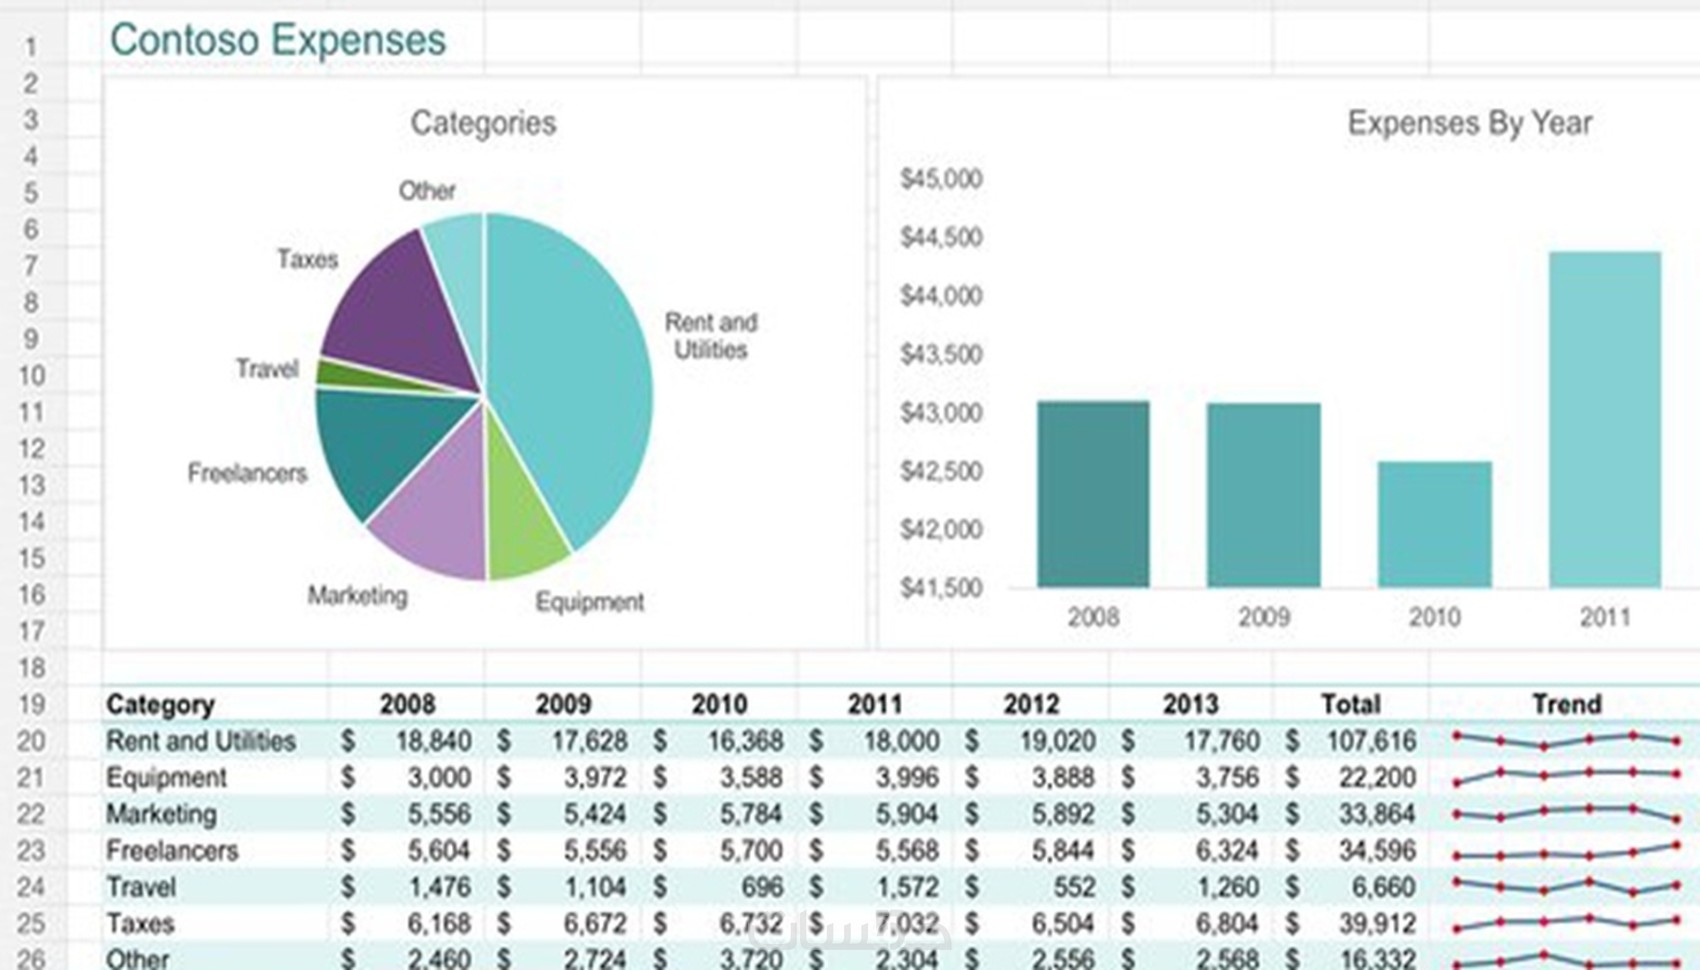Select the "Trend" column header
Image resolution: width=1700 pixels, height=970 pixels.
click(1566, 704)
